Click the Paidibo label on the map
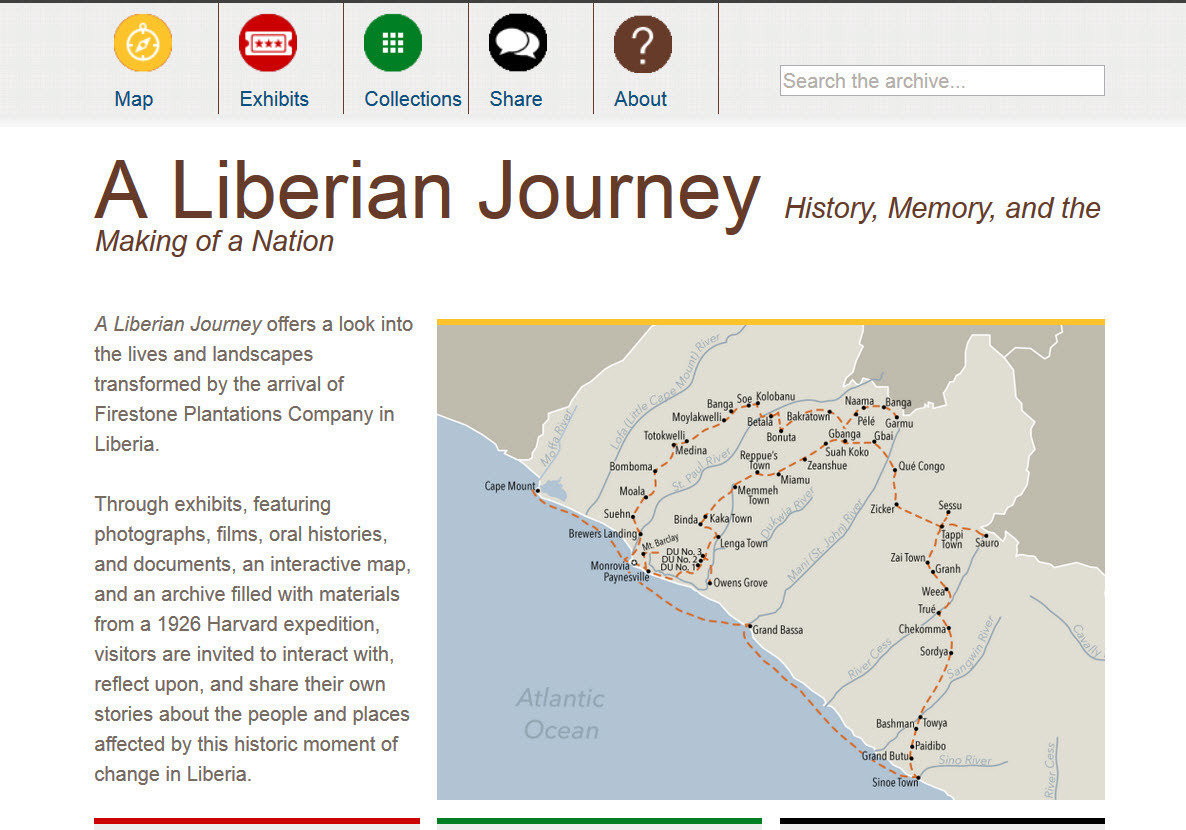The height and width of the screenshot is (830, 1186). coord(930,745)
